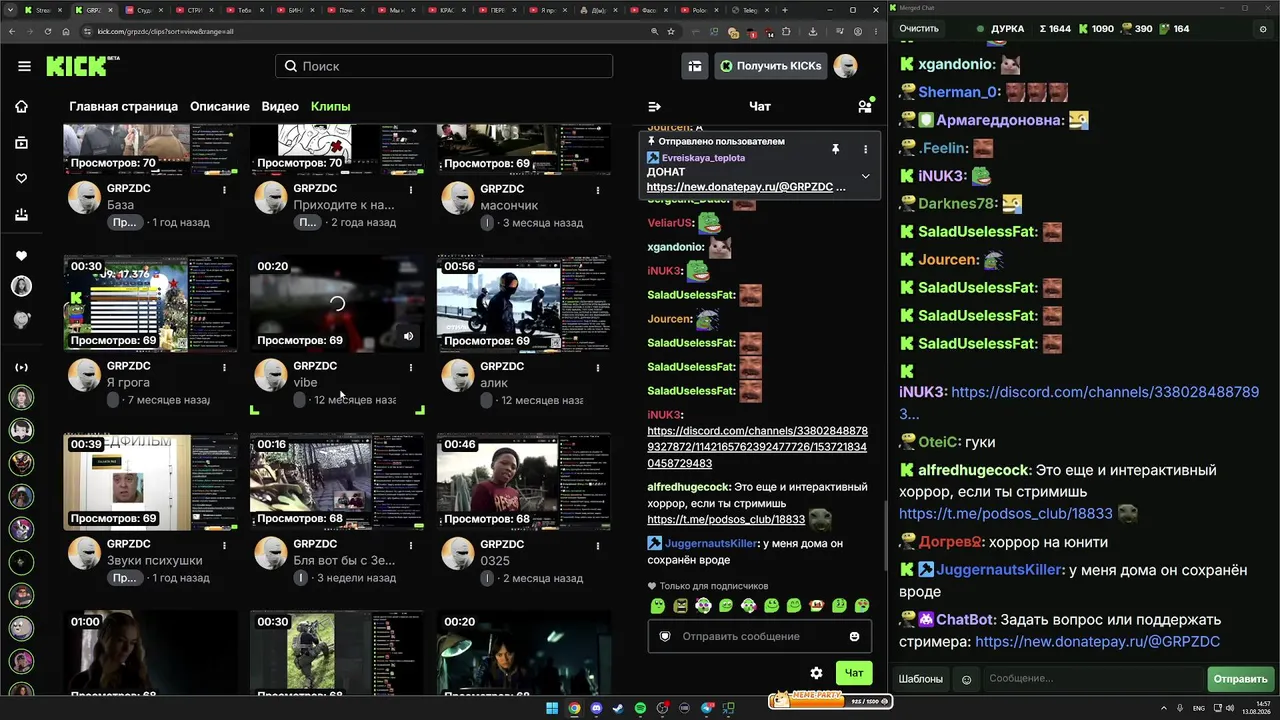The height and width of the screenshot is (720, 1280).
Task: Open a new browser tab
Action: pyautogui.click(x=785, y=10)
